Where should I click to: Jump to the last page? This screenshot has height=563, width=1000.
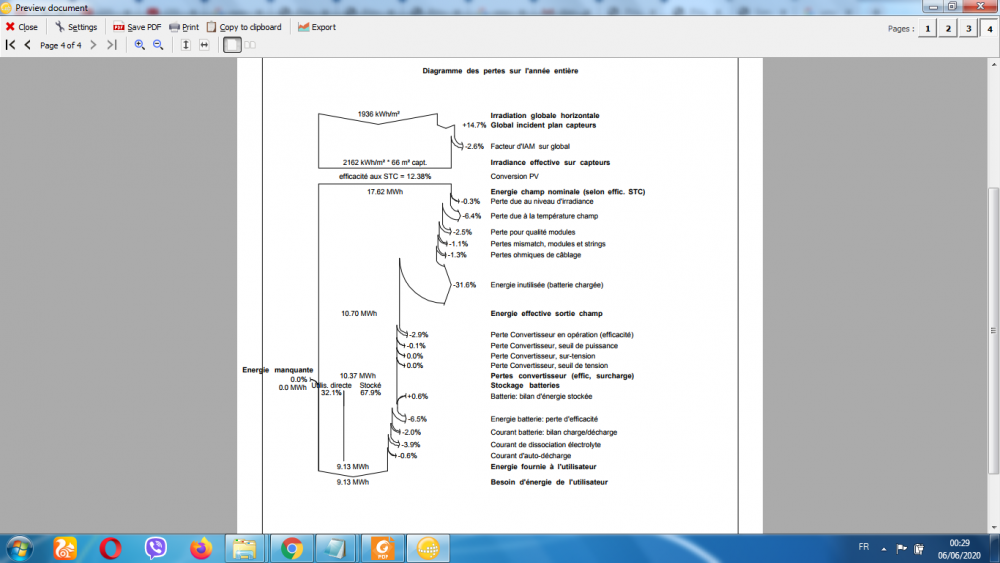(x=111, y=45)
